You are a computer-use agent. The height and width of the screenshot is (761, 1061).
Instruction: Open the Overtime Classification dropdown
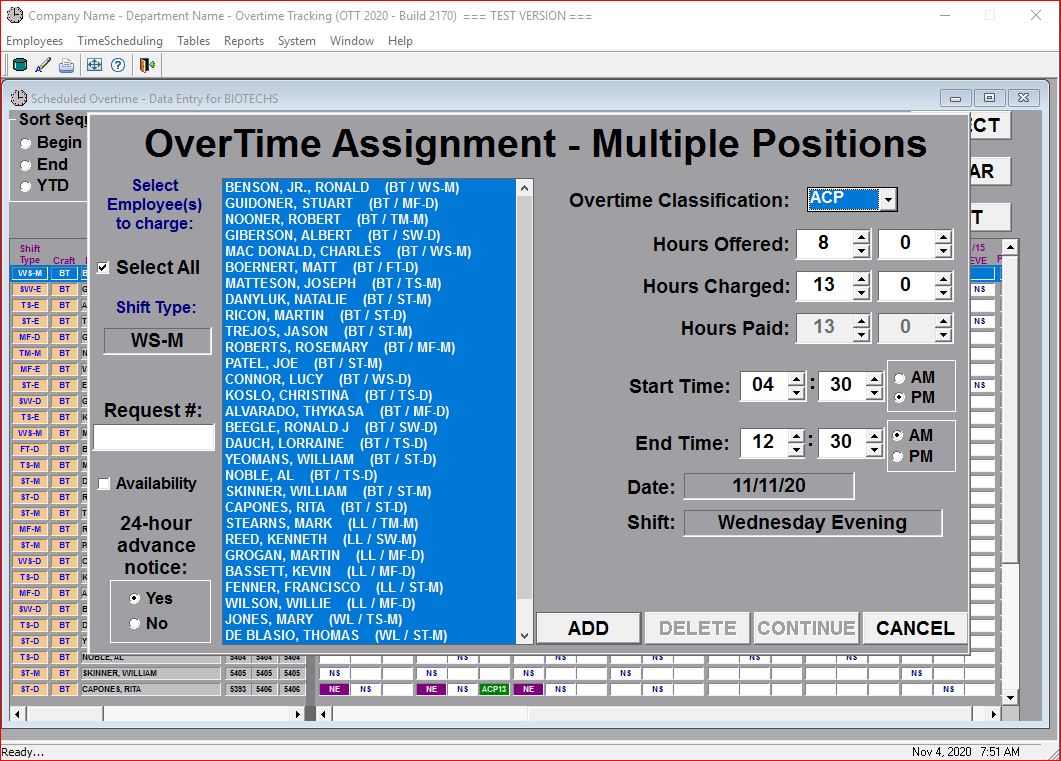coord(888,200)
